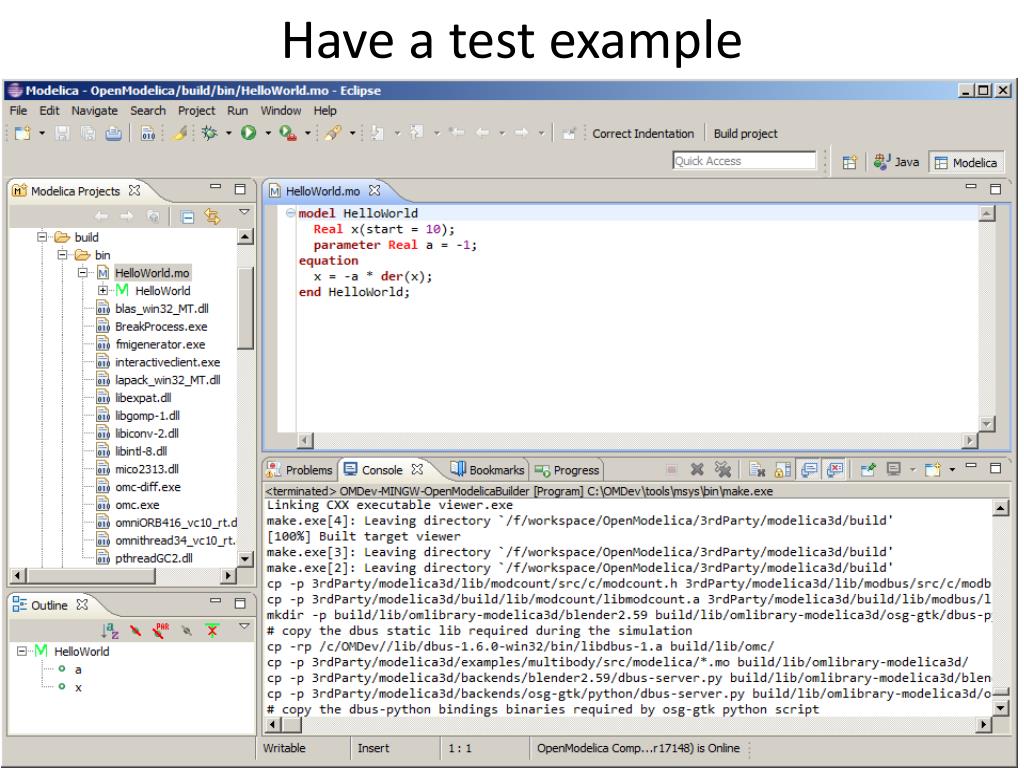Screen dimensions: 1024x768
Task: Click the Open Perspective icon
Action: [x=849, y=162]
